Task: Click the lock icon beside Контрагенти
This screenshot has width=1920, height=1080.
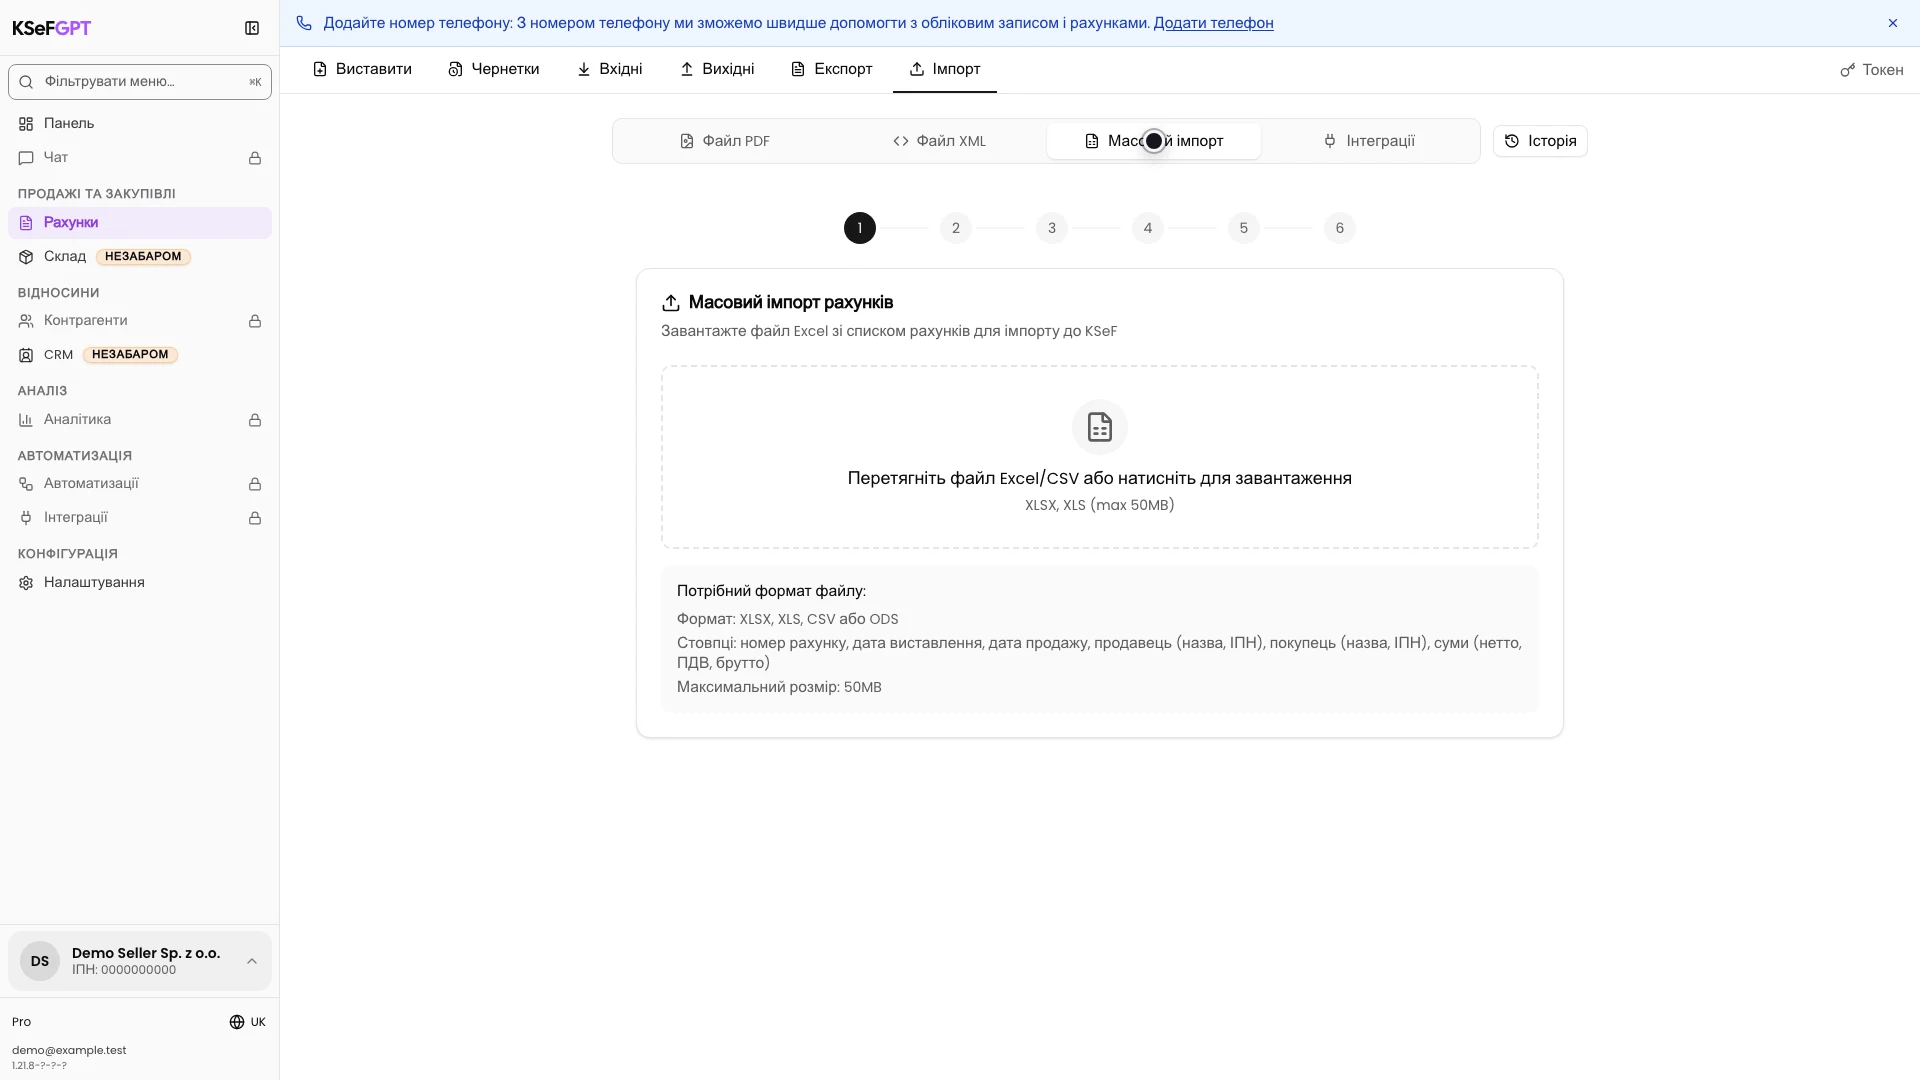Action: [x=255, y=321]
